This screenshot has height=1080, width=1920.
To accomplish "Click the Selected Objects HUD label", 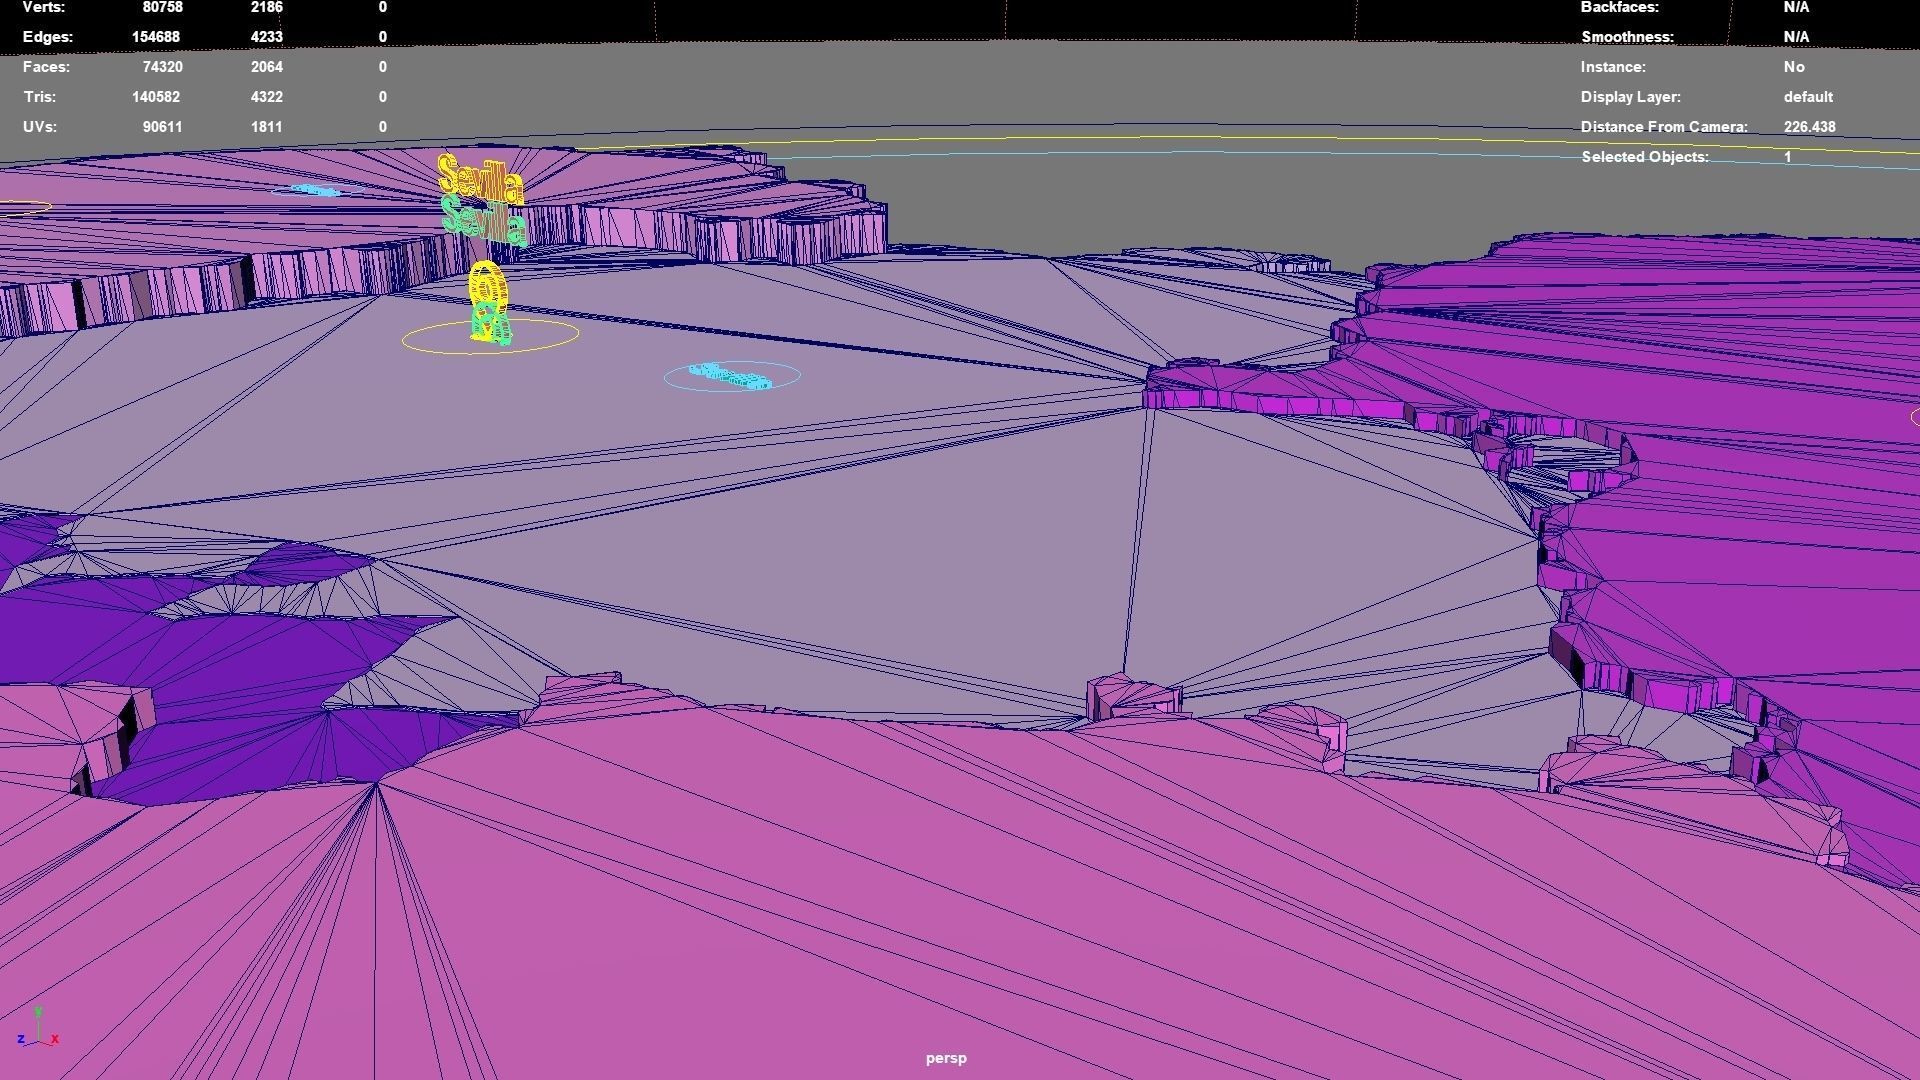I will [1645, 157].
